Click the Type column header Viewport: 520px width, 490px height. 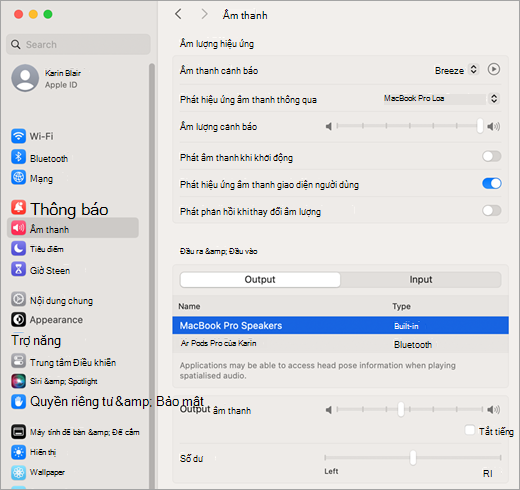click(x=401, y=306)
